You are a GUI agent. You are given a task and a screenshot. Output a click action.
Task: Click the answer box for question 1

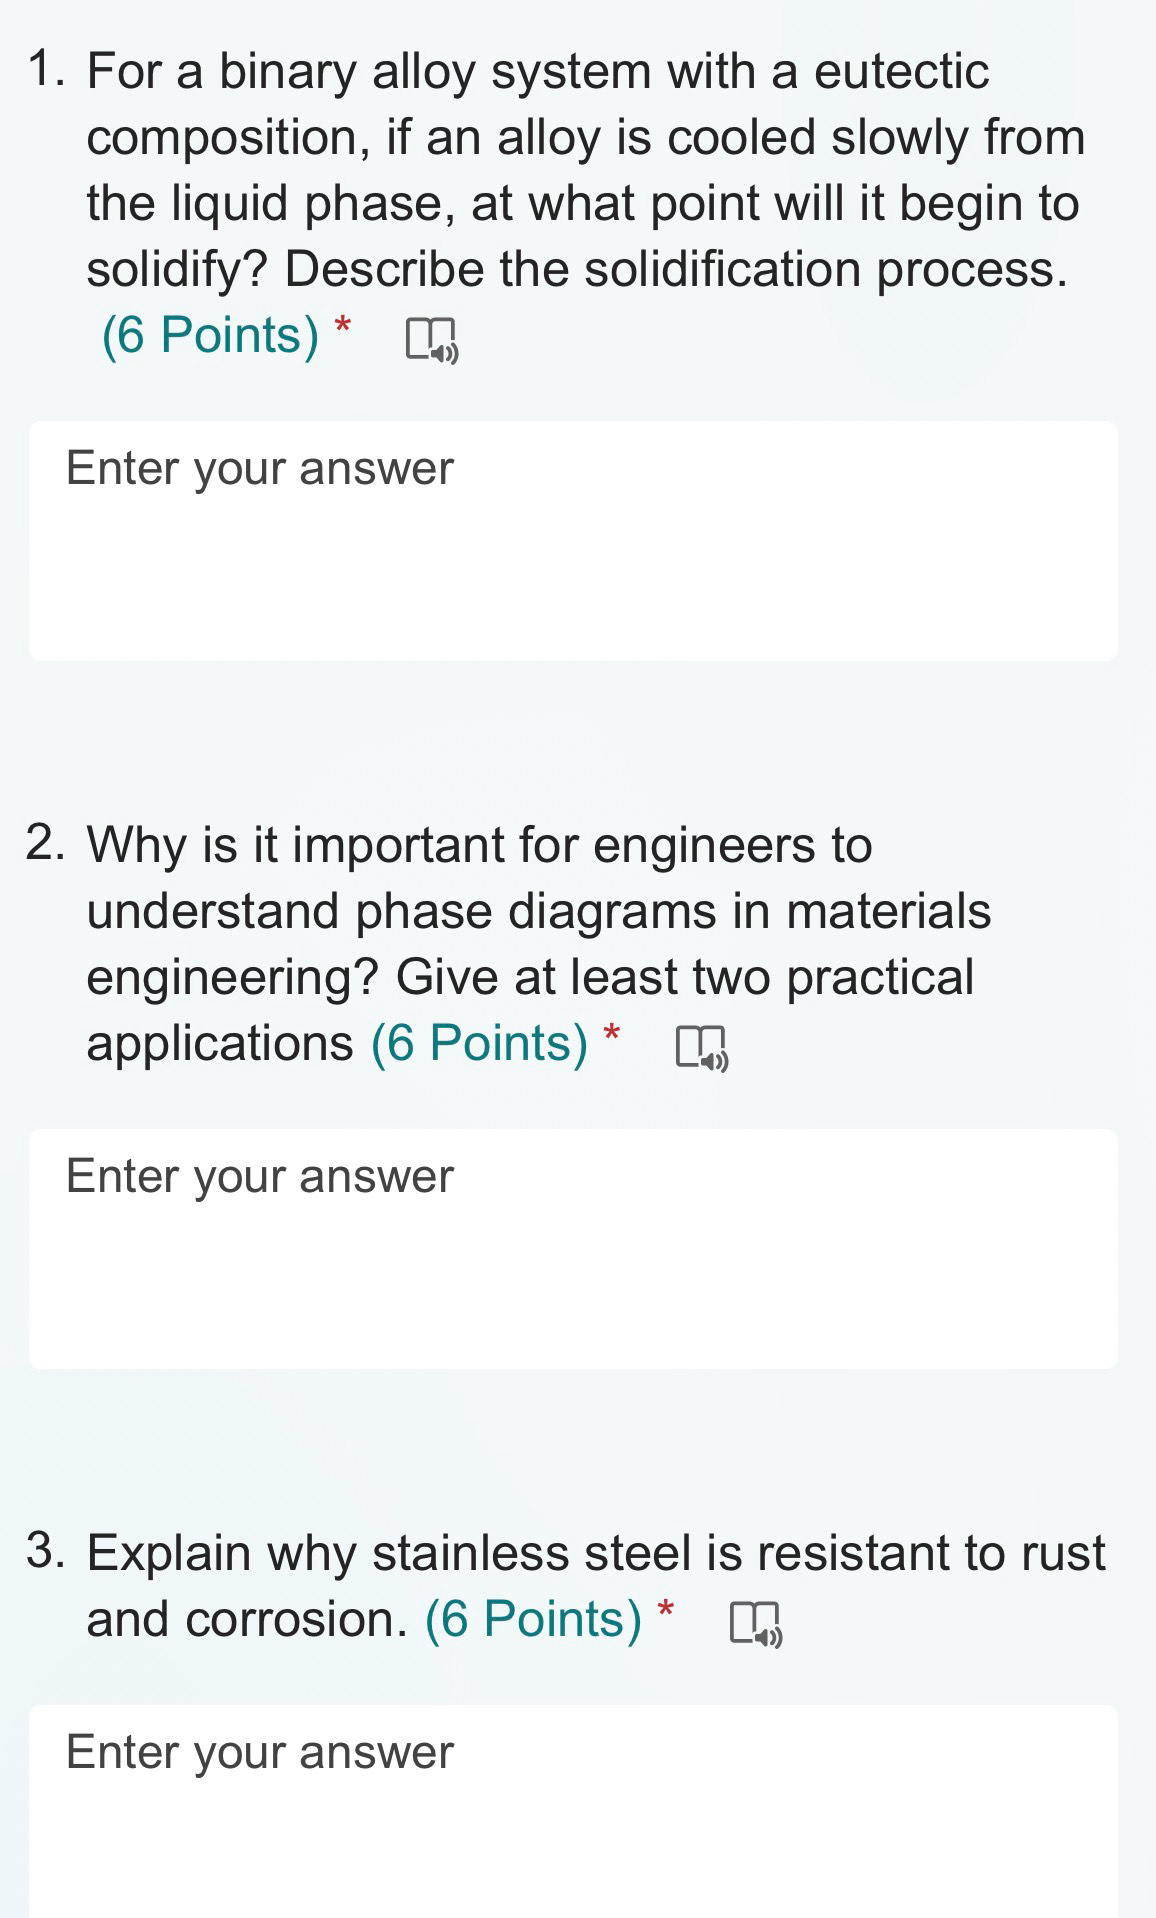(573, 540)
